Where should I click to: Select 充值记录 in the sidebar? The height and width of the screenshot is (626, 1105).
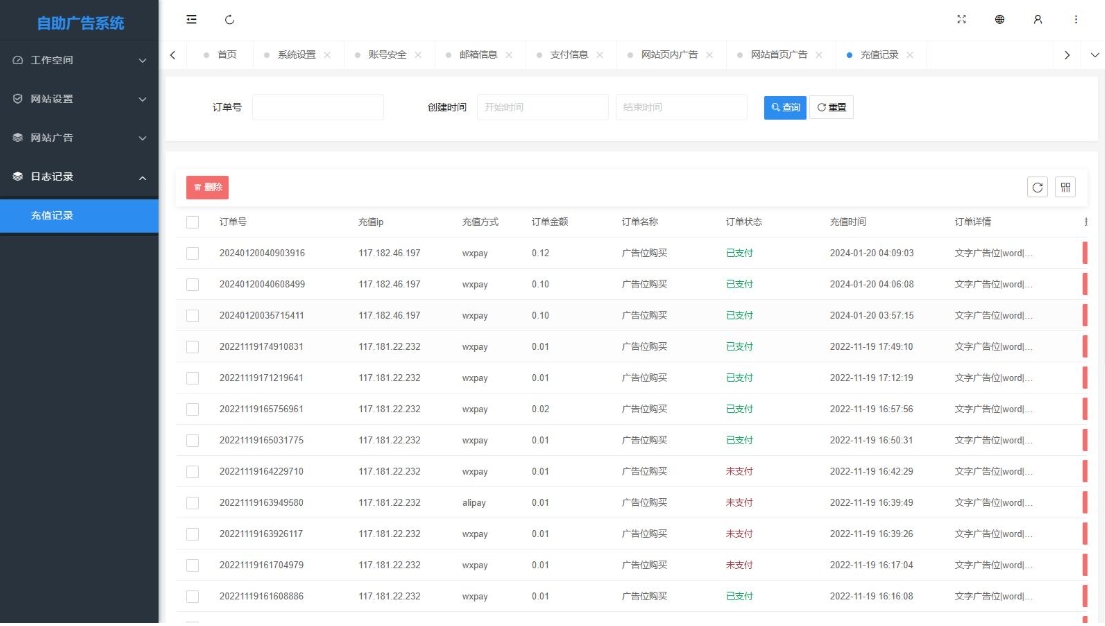pos(79,216)
